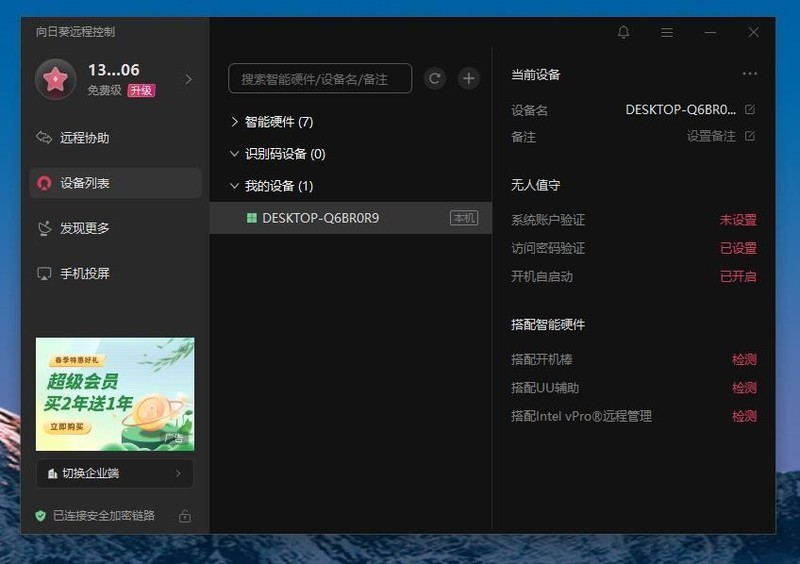Click 检测 for 搭配UU辅助
Viewport: 800px width, 564px height.
tap(744, 388)
